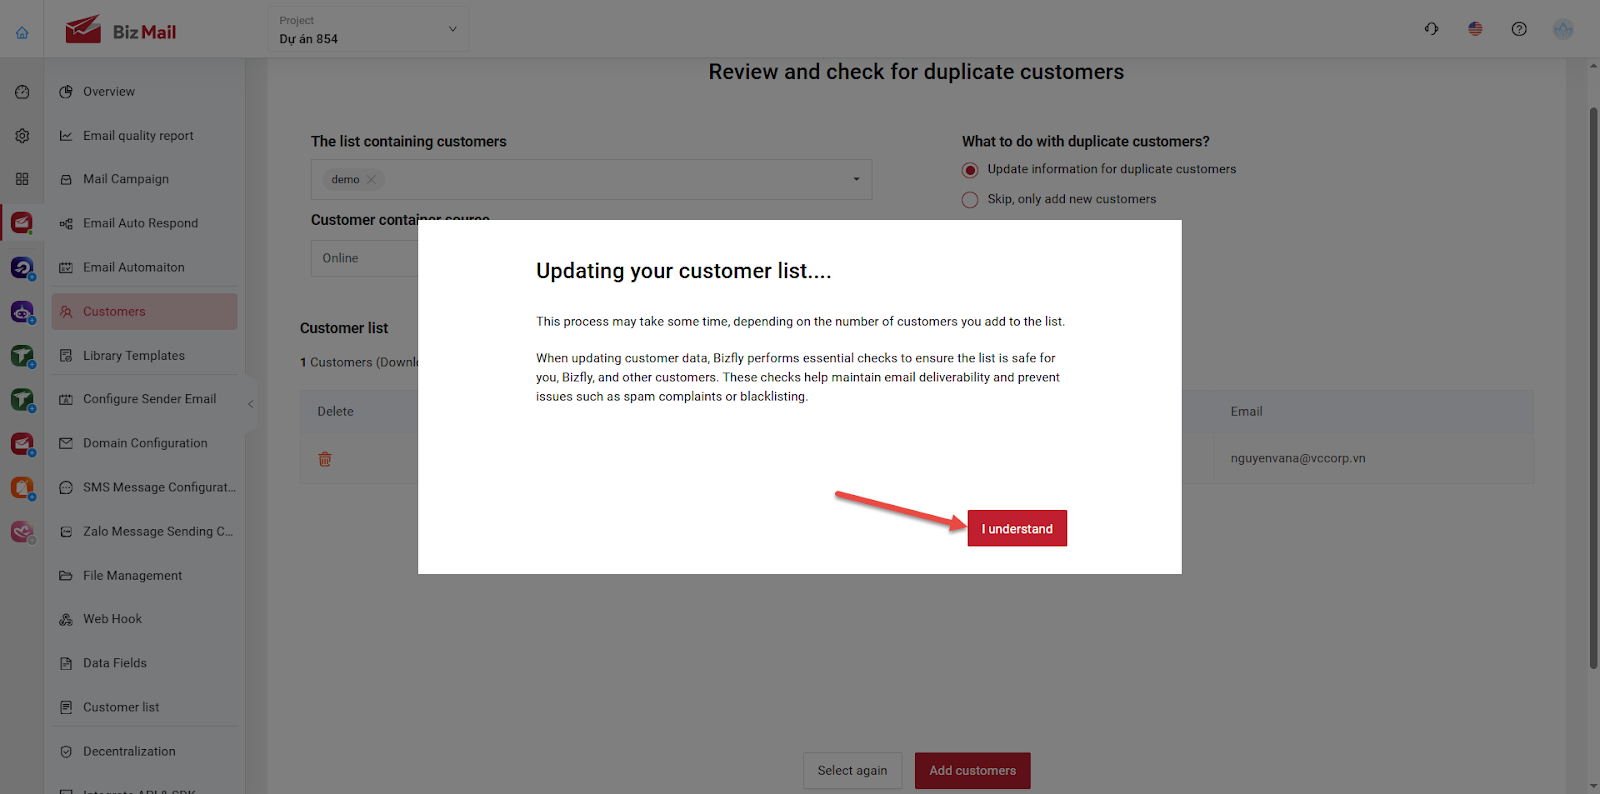Image resolution: width=1600 pixels, height=794 pixels.
Task: Remove the demo tag from list
Action: [371, 180]
